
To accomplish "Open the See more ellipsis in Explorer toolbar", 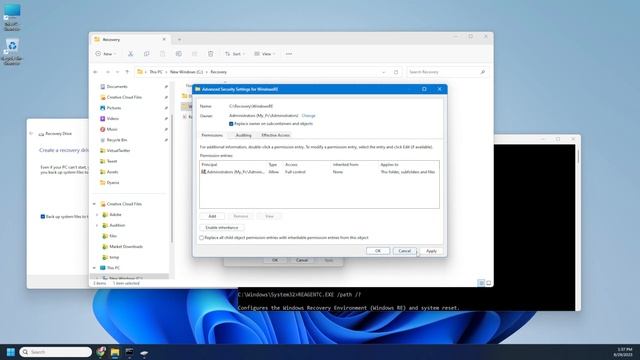I will [289, 54].
